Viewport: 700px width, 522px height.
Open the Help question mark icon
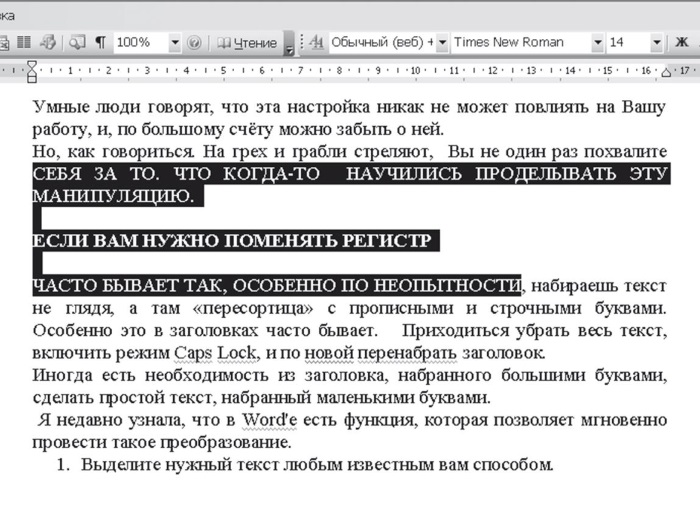194,43
